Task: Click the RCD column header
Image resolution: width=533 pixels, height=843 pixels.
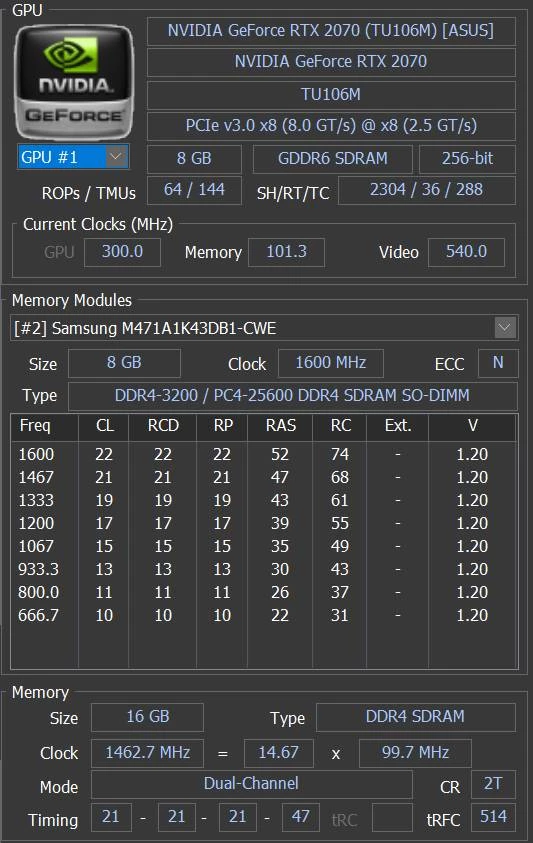Action: [x=162, y=426]
